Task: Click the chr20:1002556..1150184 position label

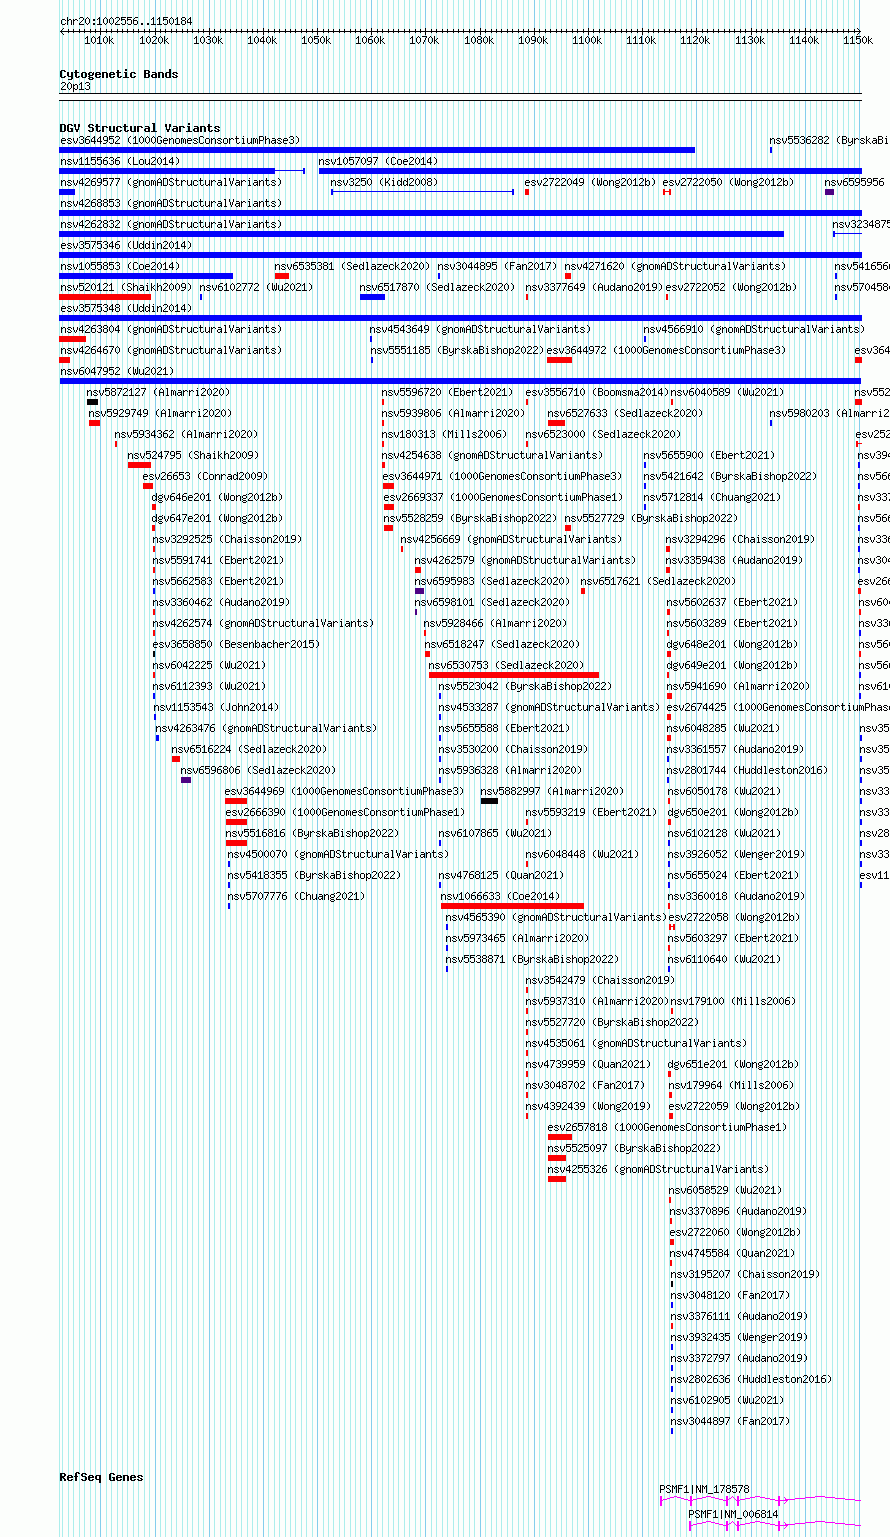Action: [x=126, y=21]
